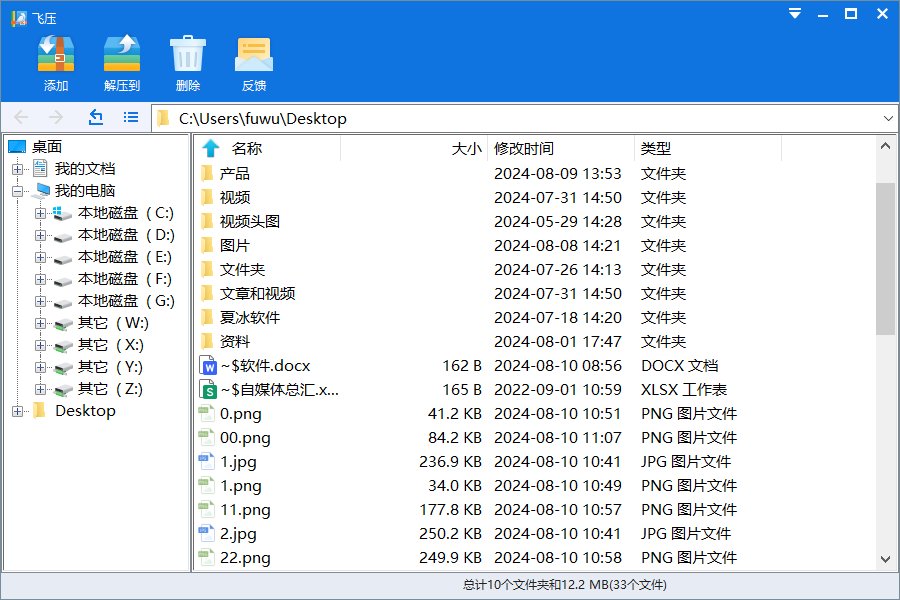Expand 其它 (W:) drive node
900x600 pixels.
pos(40,323)
